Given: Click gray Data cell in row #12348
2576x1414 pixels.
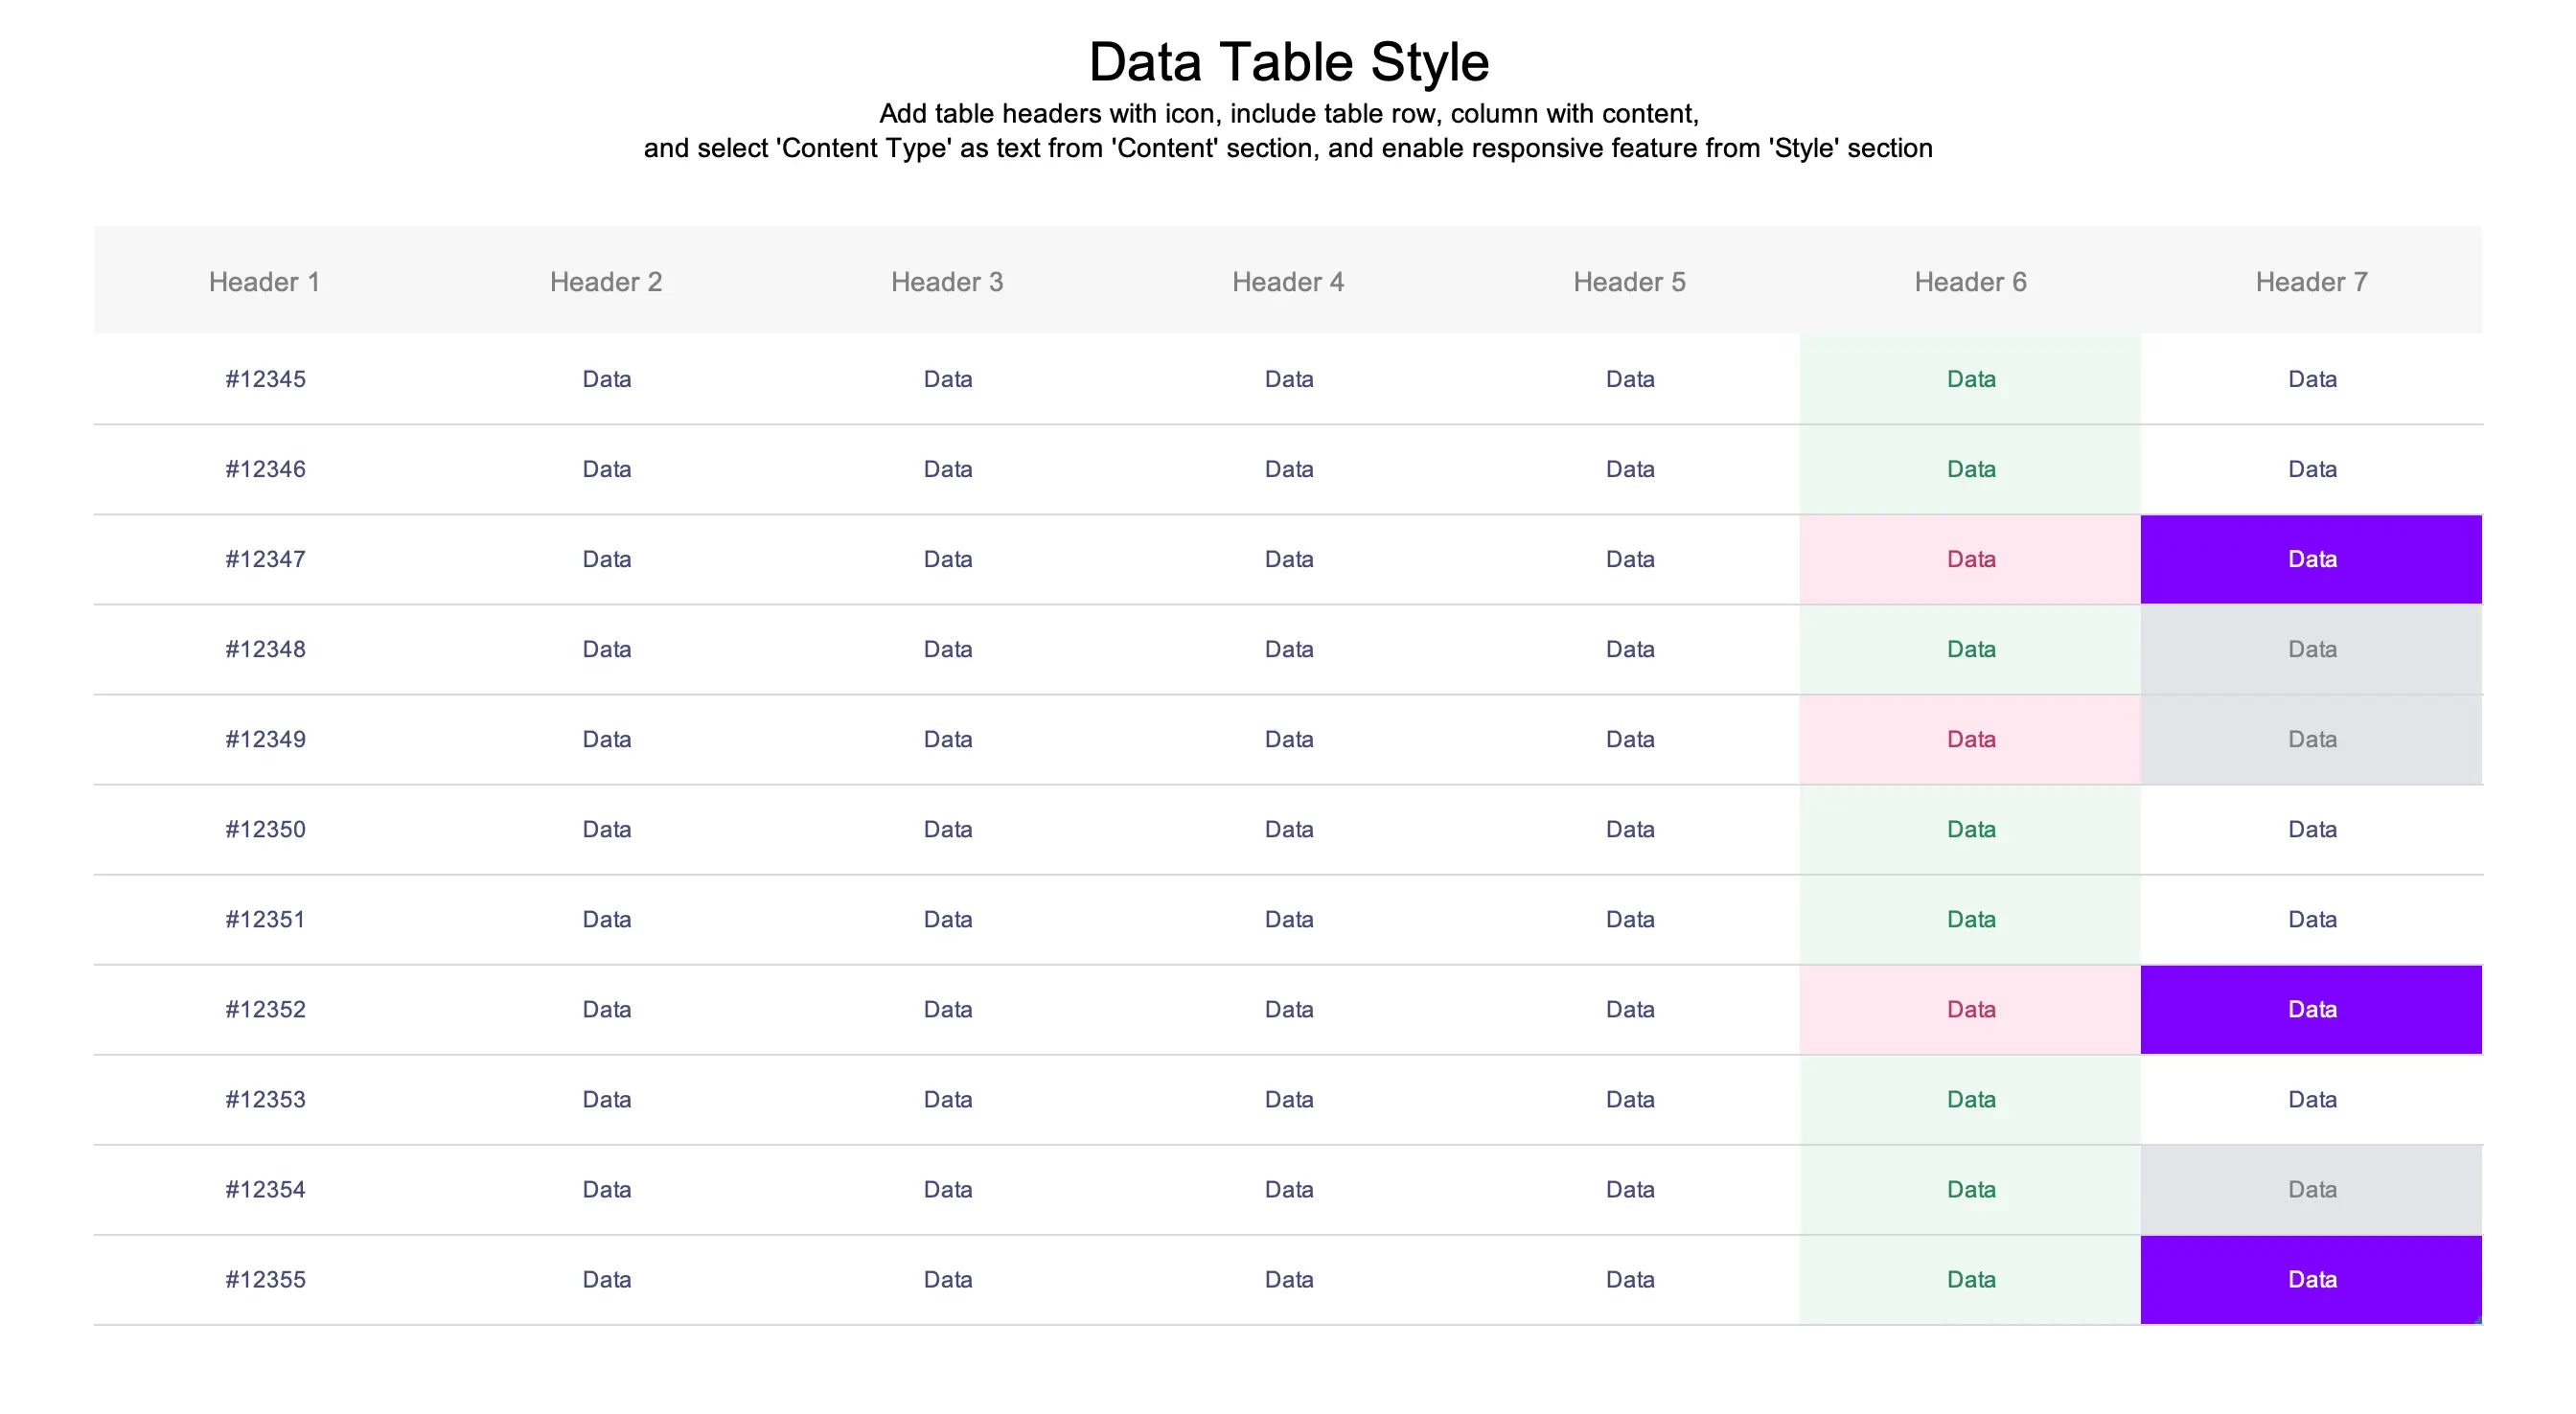Looking at the screenshot, I should point(2311,649).
